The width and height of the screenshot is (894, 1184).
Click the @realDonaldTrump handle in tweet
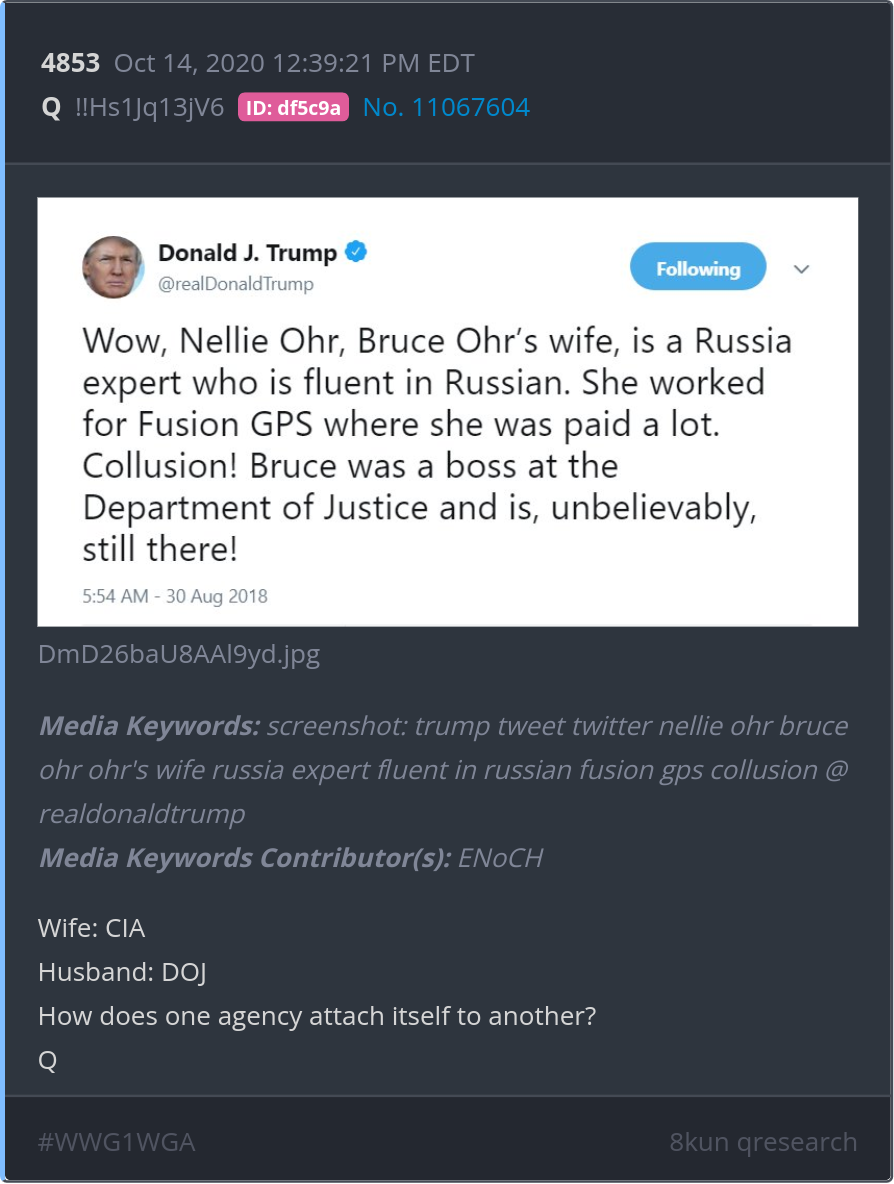click(236, 284)
